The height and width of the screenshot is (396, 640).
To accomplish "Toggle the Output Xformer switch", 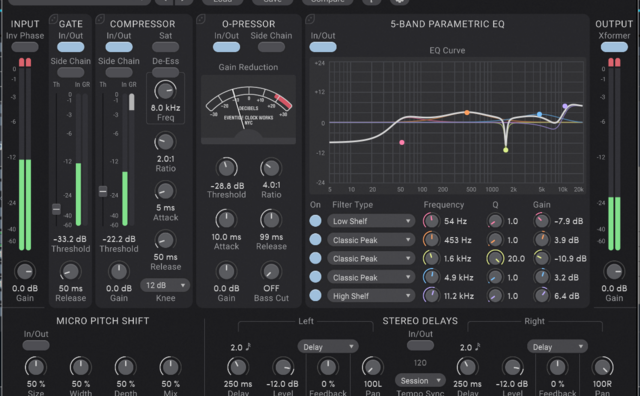I will [x=614, y=47].
